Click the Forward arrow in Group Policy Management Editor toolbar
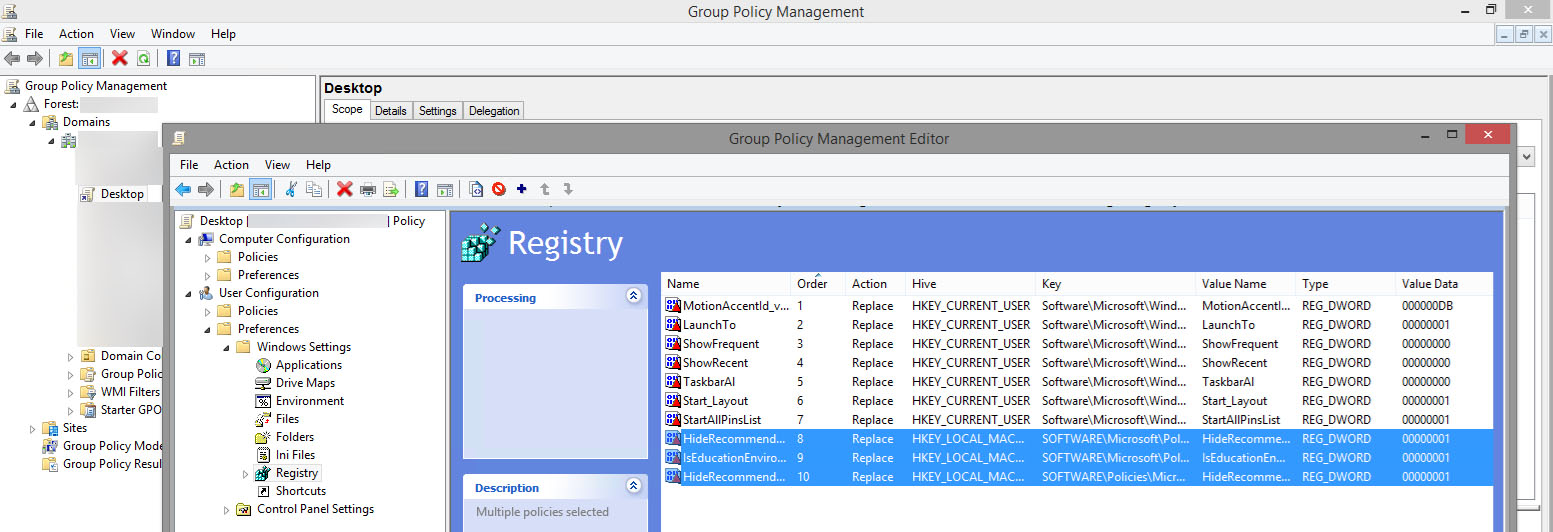 206,189
